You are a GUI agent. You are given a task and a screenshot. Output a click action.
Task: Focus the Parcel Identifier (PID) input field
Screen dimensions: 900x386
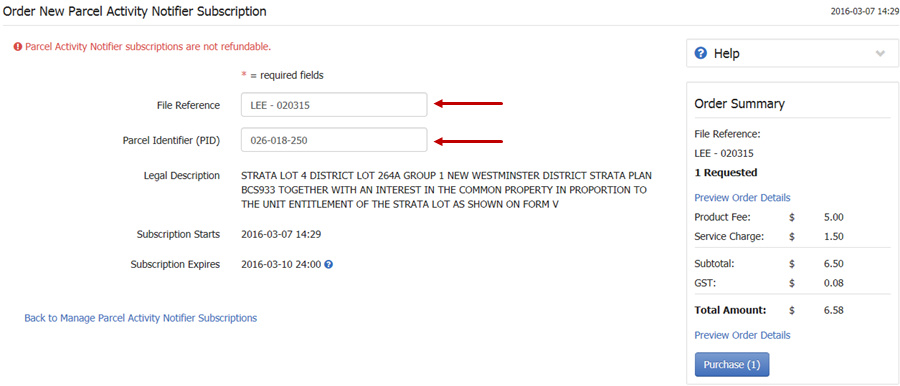(x=334, y=140)
